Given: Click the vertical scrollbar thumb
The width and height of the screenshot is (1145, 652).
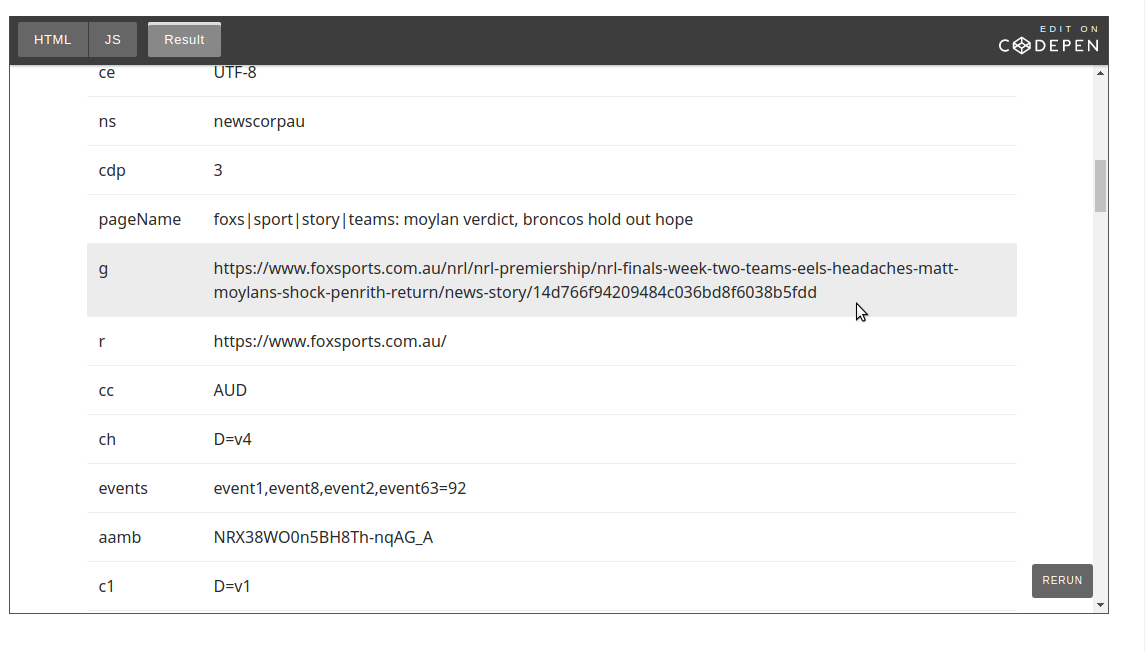Looking at the screenshot, I should [x=1100, y=185].
